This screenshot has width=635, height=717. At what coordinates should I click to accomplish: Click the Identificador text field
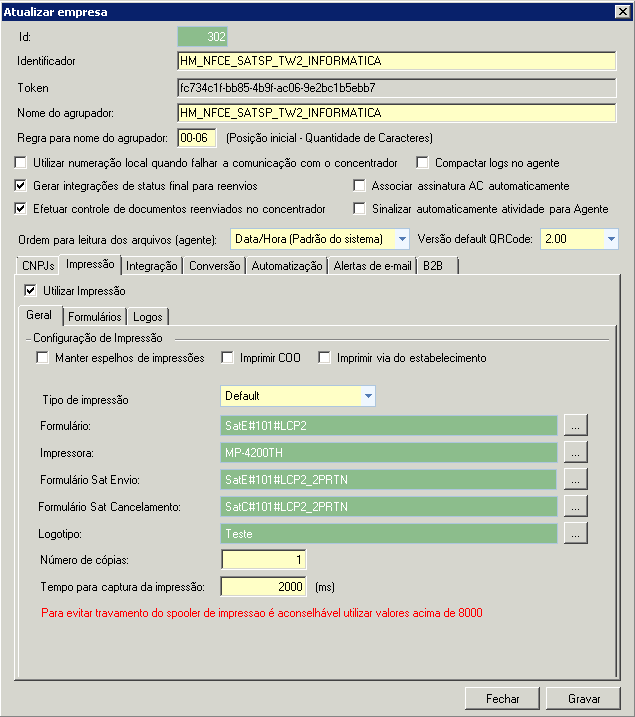(x=395, y=61)
